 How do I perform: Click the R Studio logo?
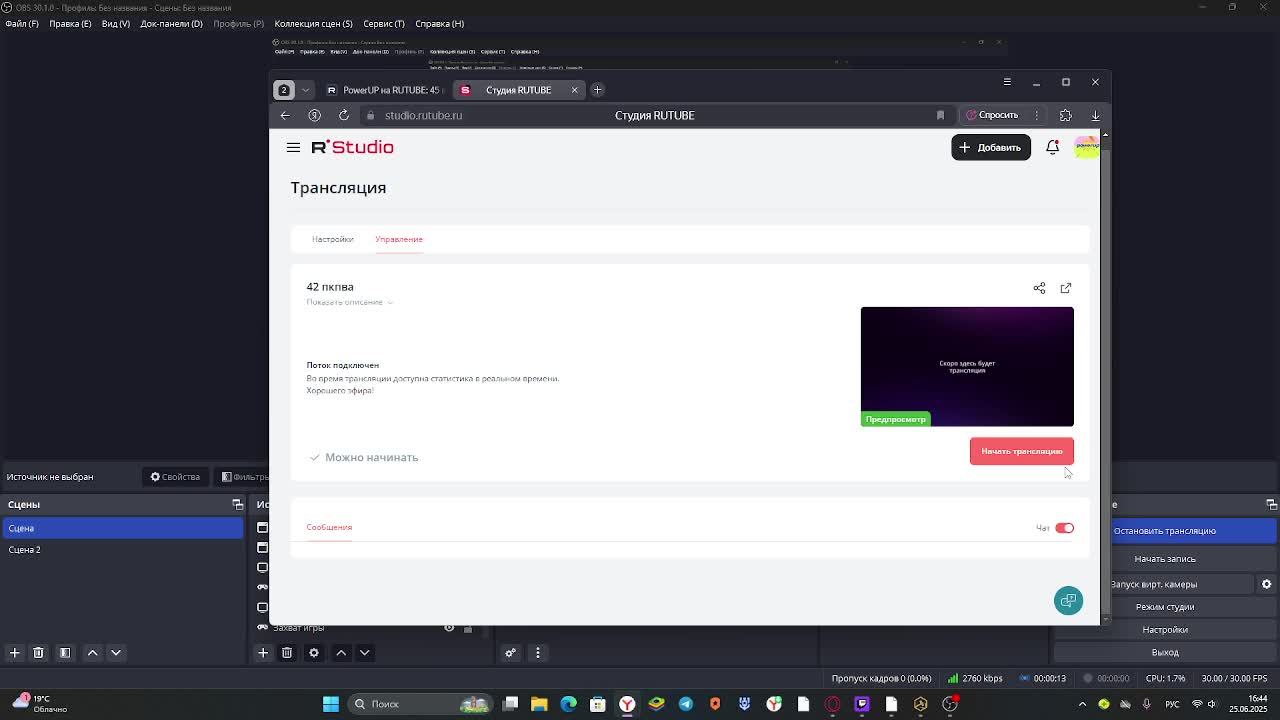coord(352,147)
